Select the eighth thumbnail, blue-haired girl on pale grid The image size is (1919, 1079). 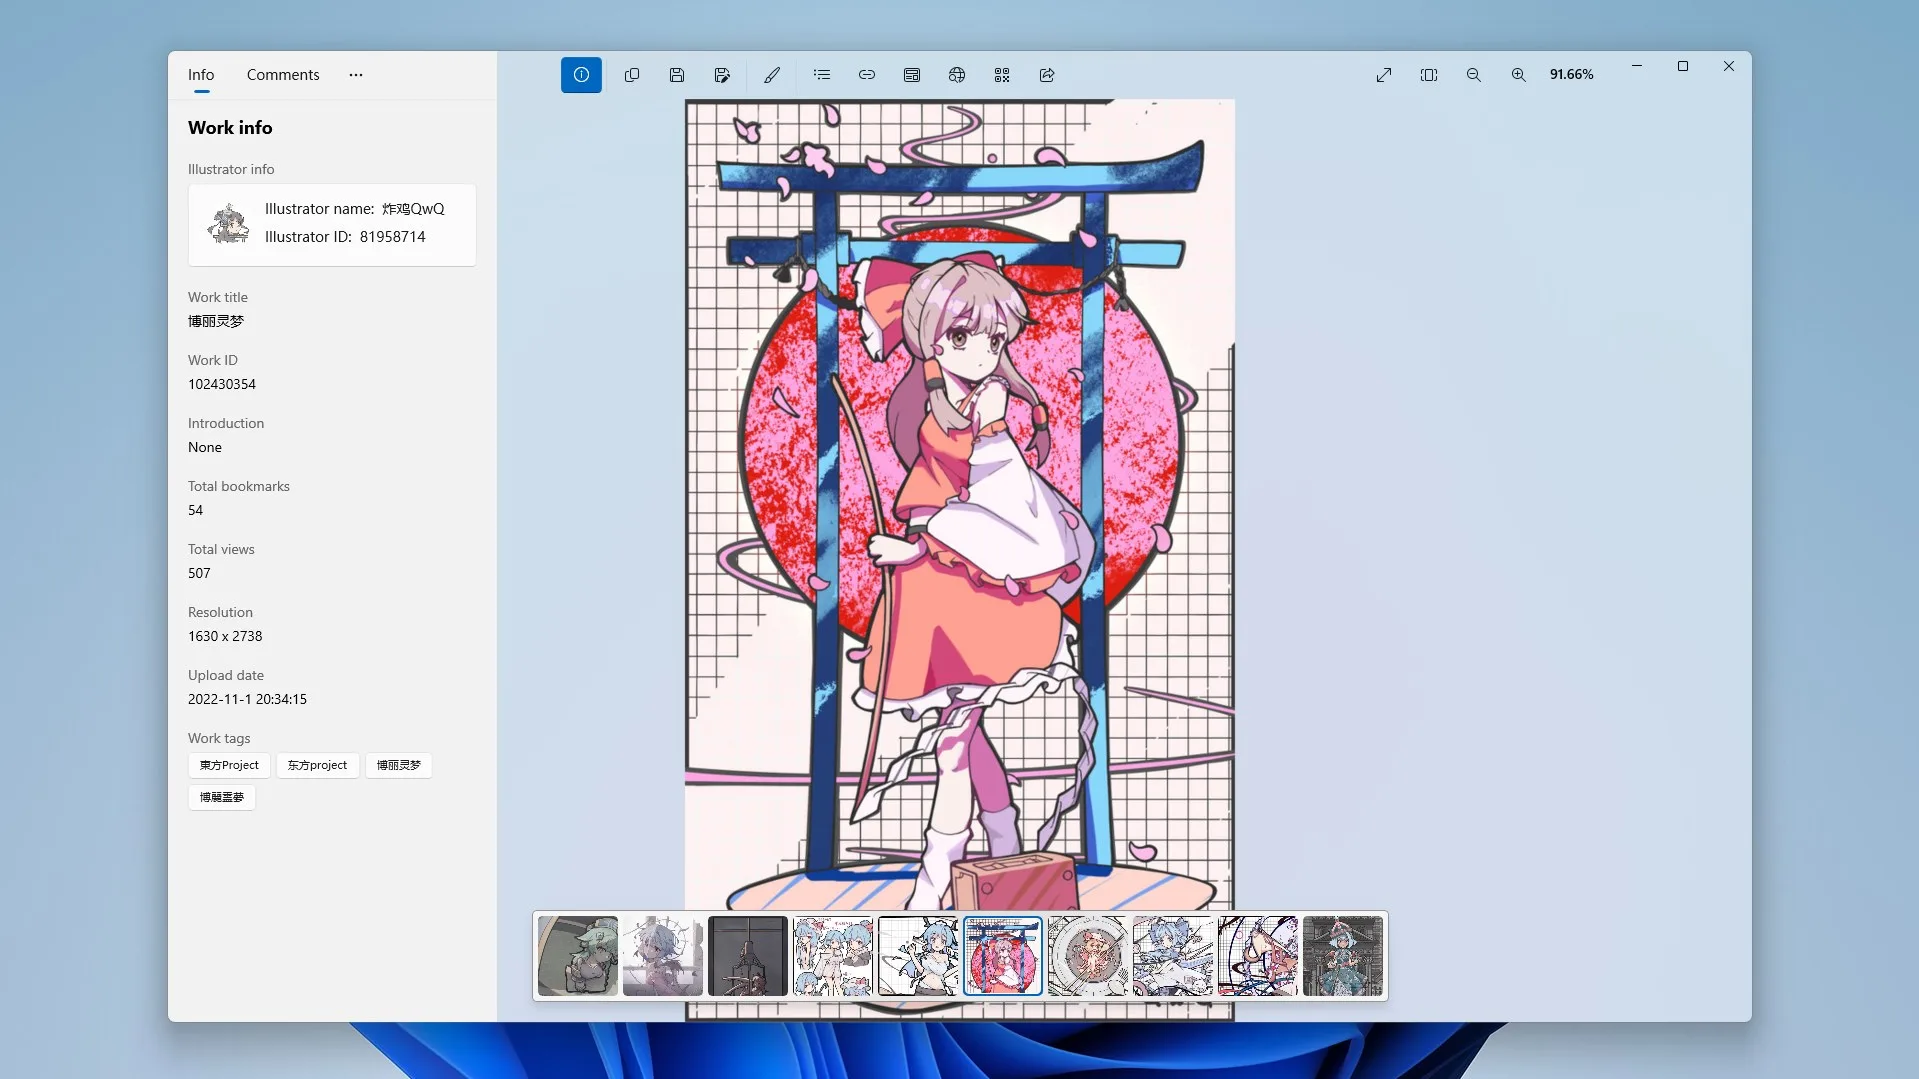coord(1173,956)
